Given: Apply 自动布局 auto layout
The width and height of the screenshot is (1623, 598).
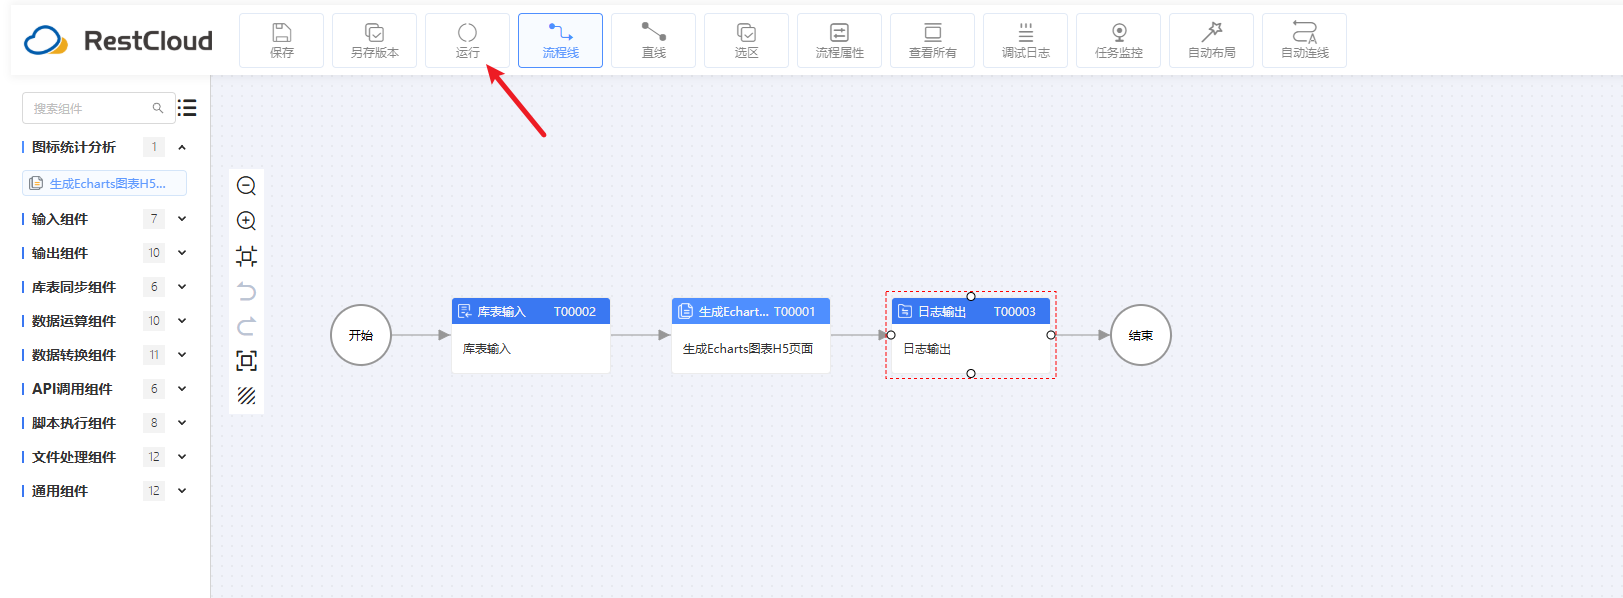Looking at the screenshot, I should click(1212, 40).
